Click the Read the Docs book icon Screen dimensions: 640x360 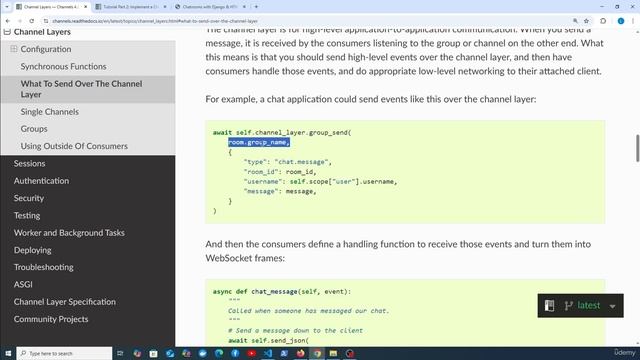[549, 305]
